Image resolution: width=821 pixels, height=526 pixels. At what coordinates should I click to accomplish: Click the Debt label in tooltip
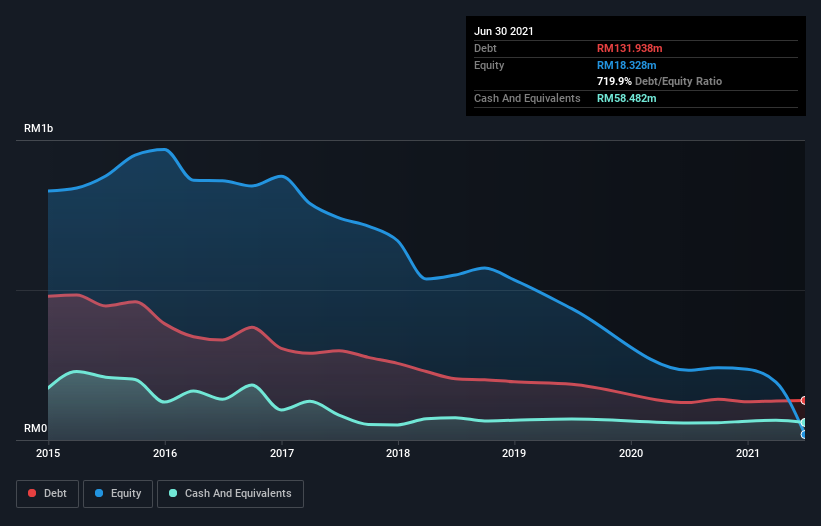(x=485, y=48)
